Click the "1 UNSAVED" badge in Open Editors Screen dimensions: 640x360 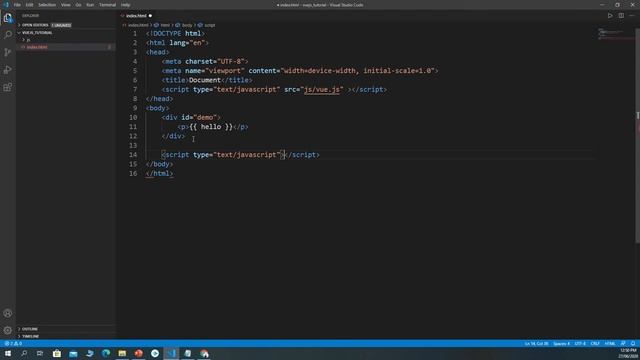(61, 25)
